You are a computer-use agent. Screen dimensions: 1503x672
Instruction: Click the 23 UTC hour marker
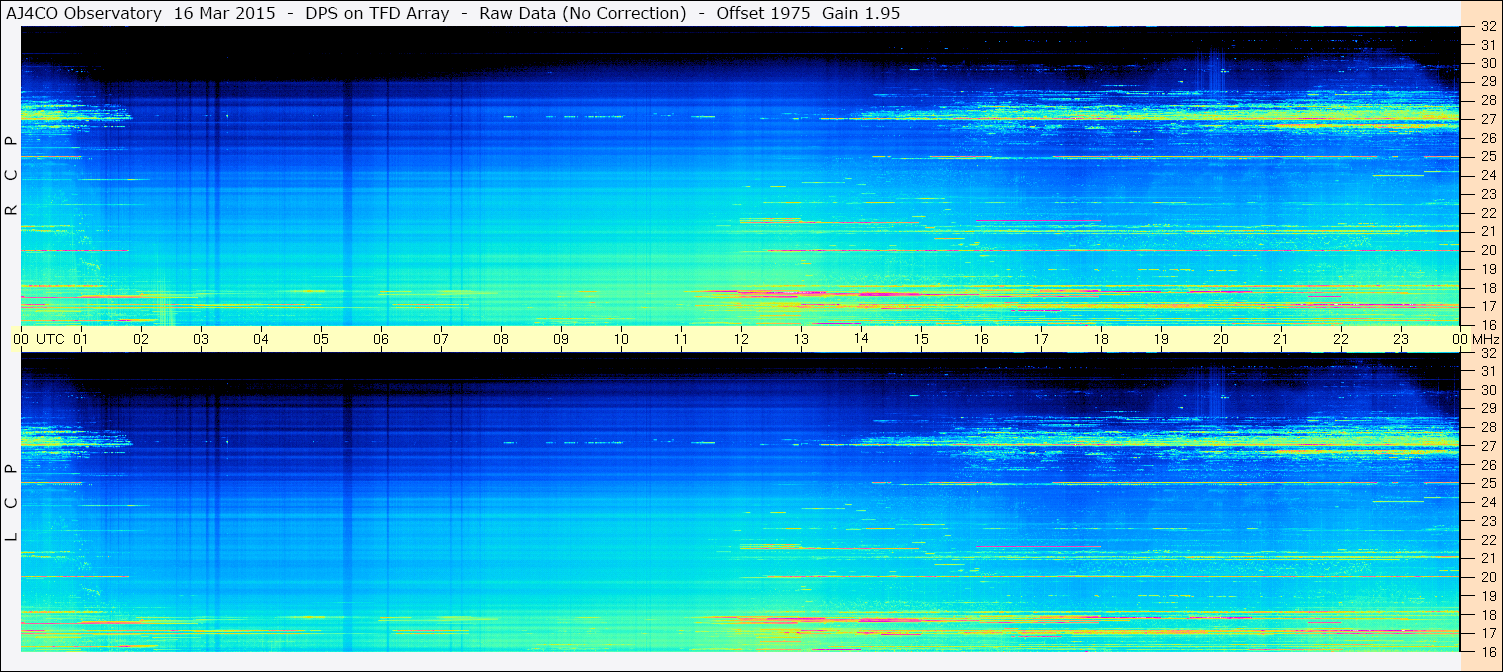pos(1401,339)
